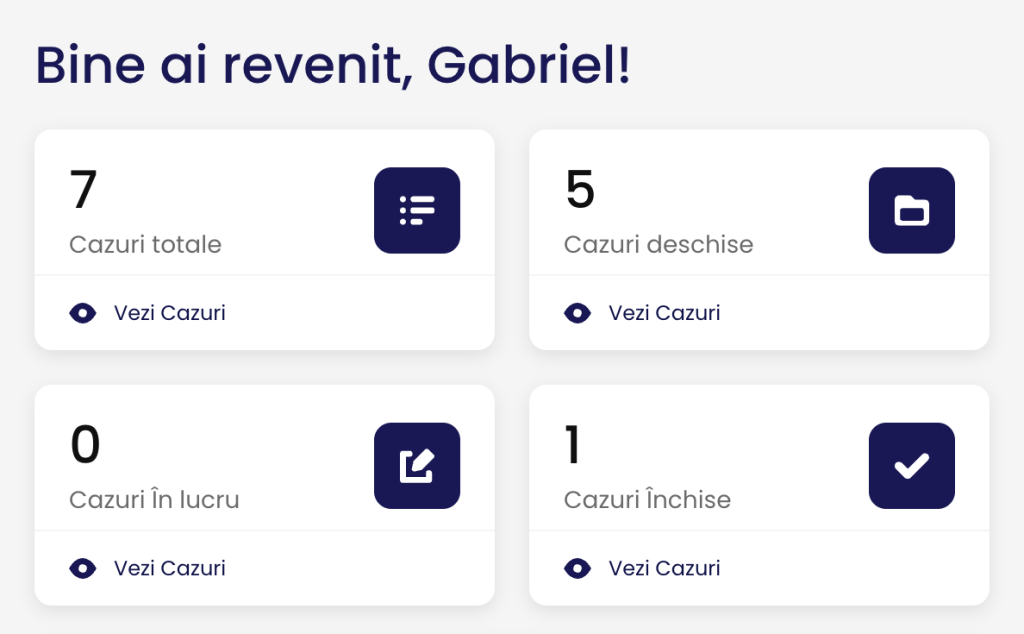Select the in-progress cases count 0

coord(85,445)
